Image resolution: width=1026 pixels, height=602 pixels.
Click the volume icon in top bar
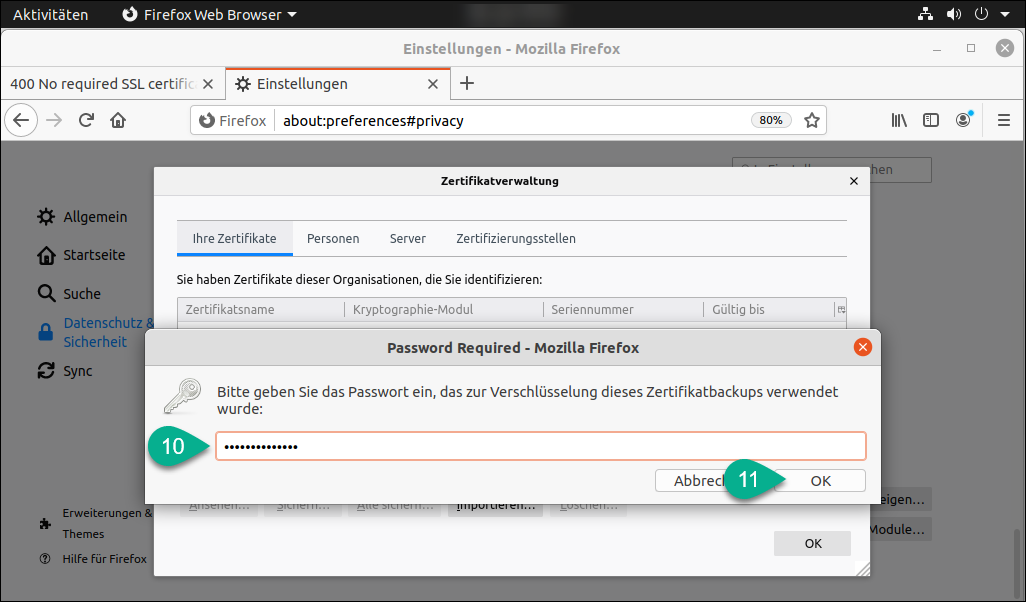(953, 14)
